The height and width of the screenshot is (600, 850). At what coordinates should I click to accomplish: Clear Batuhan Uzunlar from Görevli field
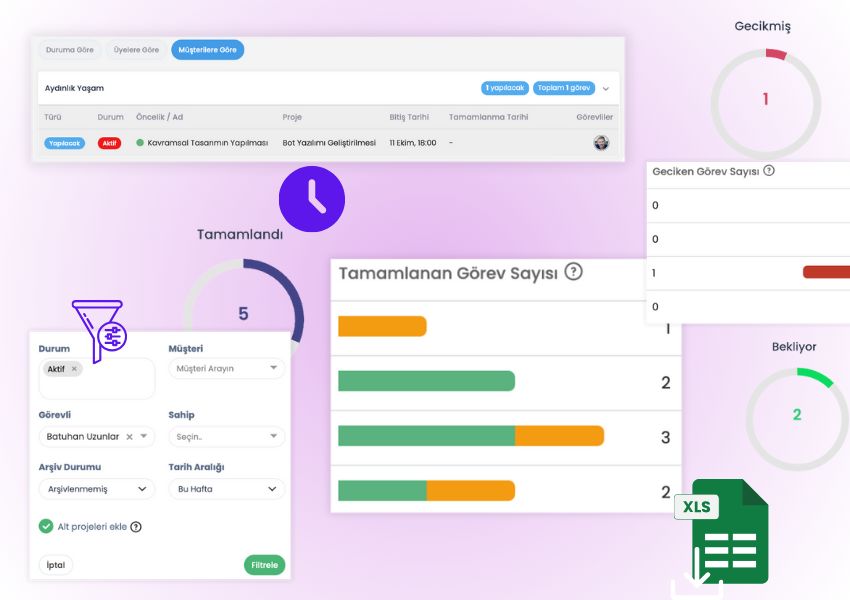tap(129, 437)
